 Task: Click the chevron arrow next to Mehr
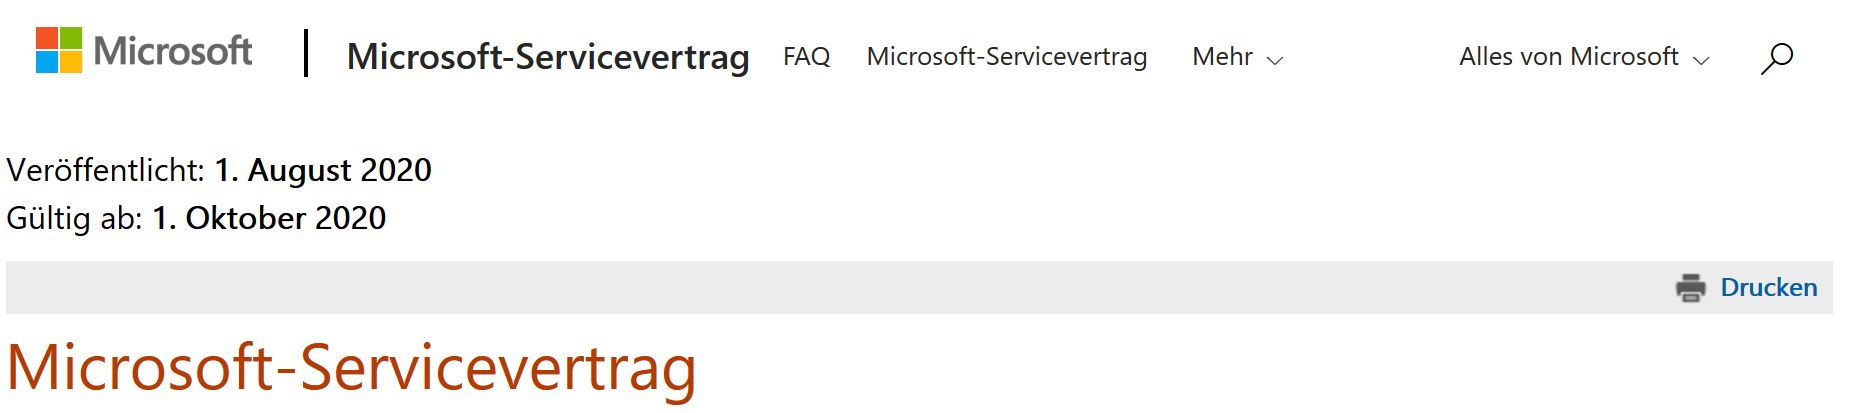pyautogui.click(x=1274, y=61)
